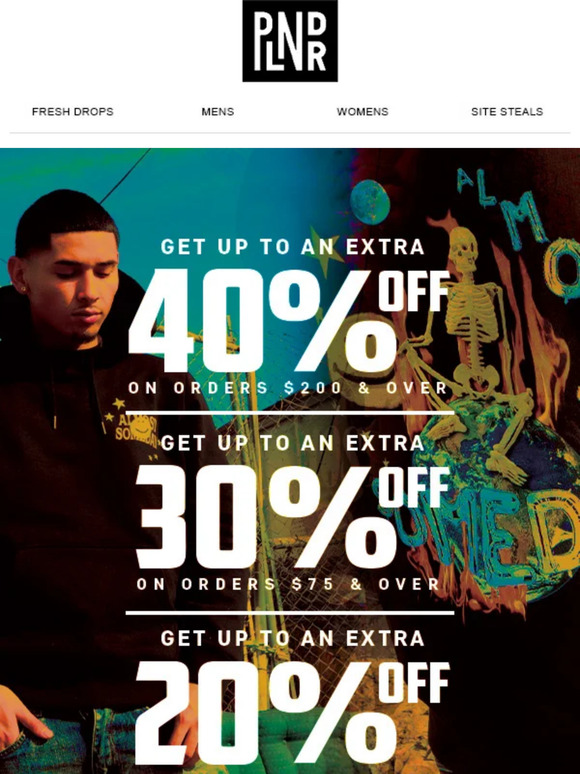Click the 20% OFF discount headline
The height and width of the screenshot is (774, 580).
tap(292, 713)
